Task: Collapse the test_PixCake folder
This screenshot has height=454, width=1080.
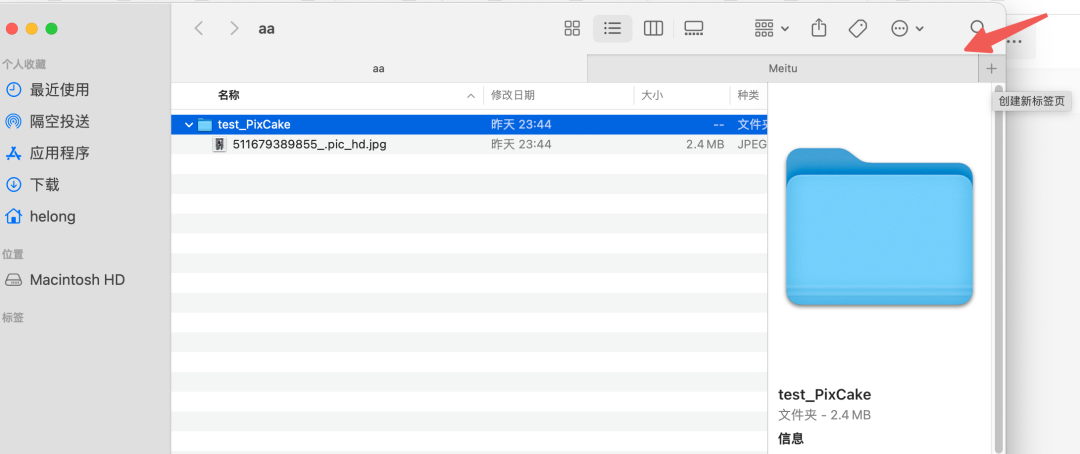Action: pyautogui.click(x=188, y=125)
